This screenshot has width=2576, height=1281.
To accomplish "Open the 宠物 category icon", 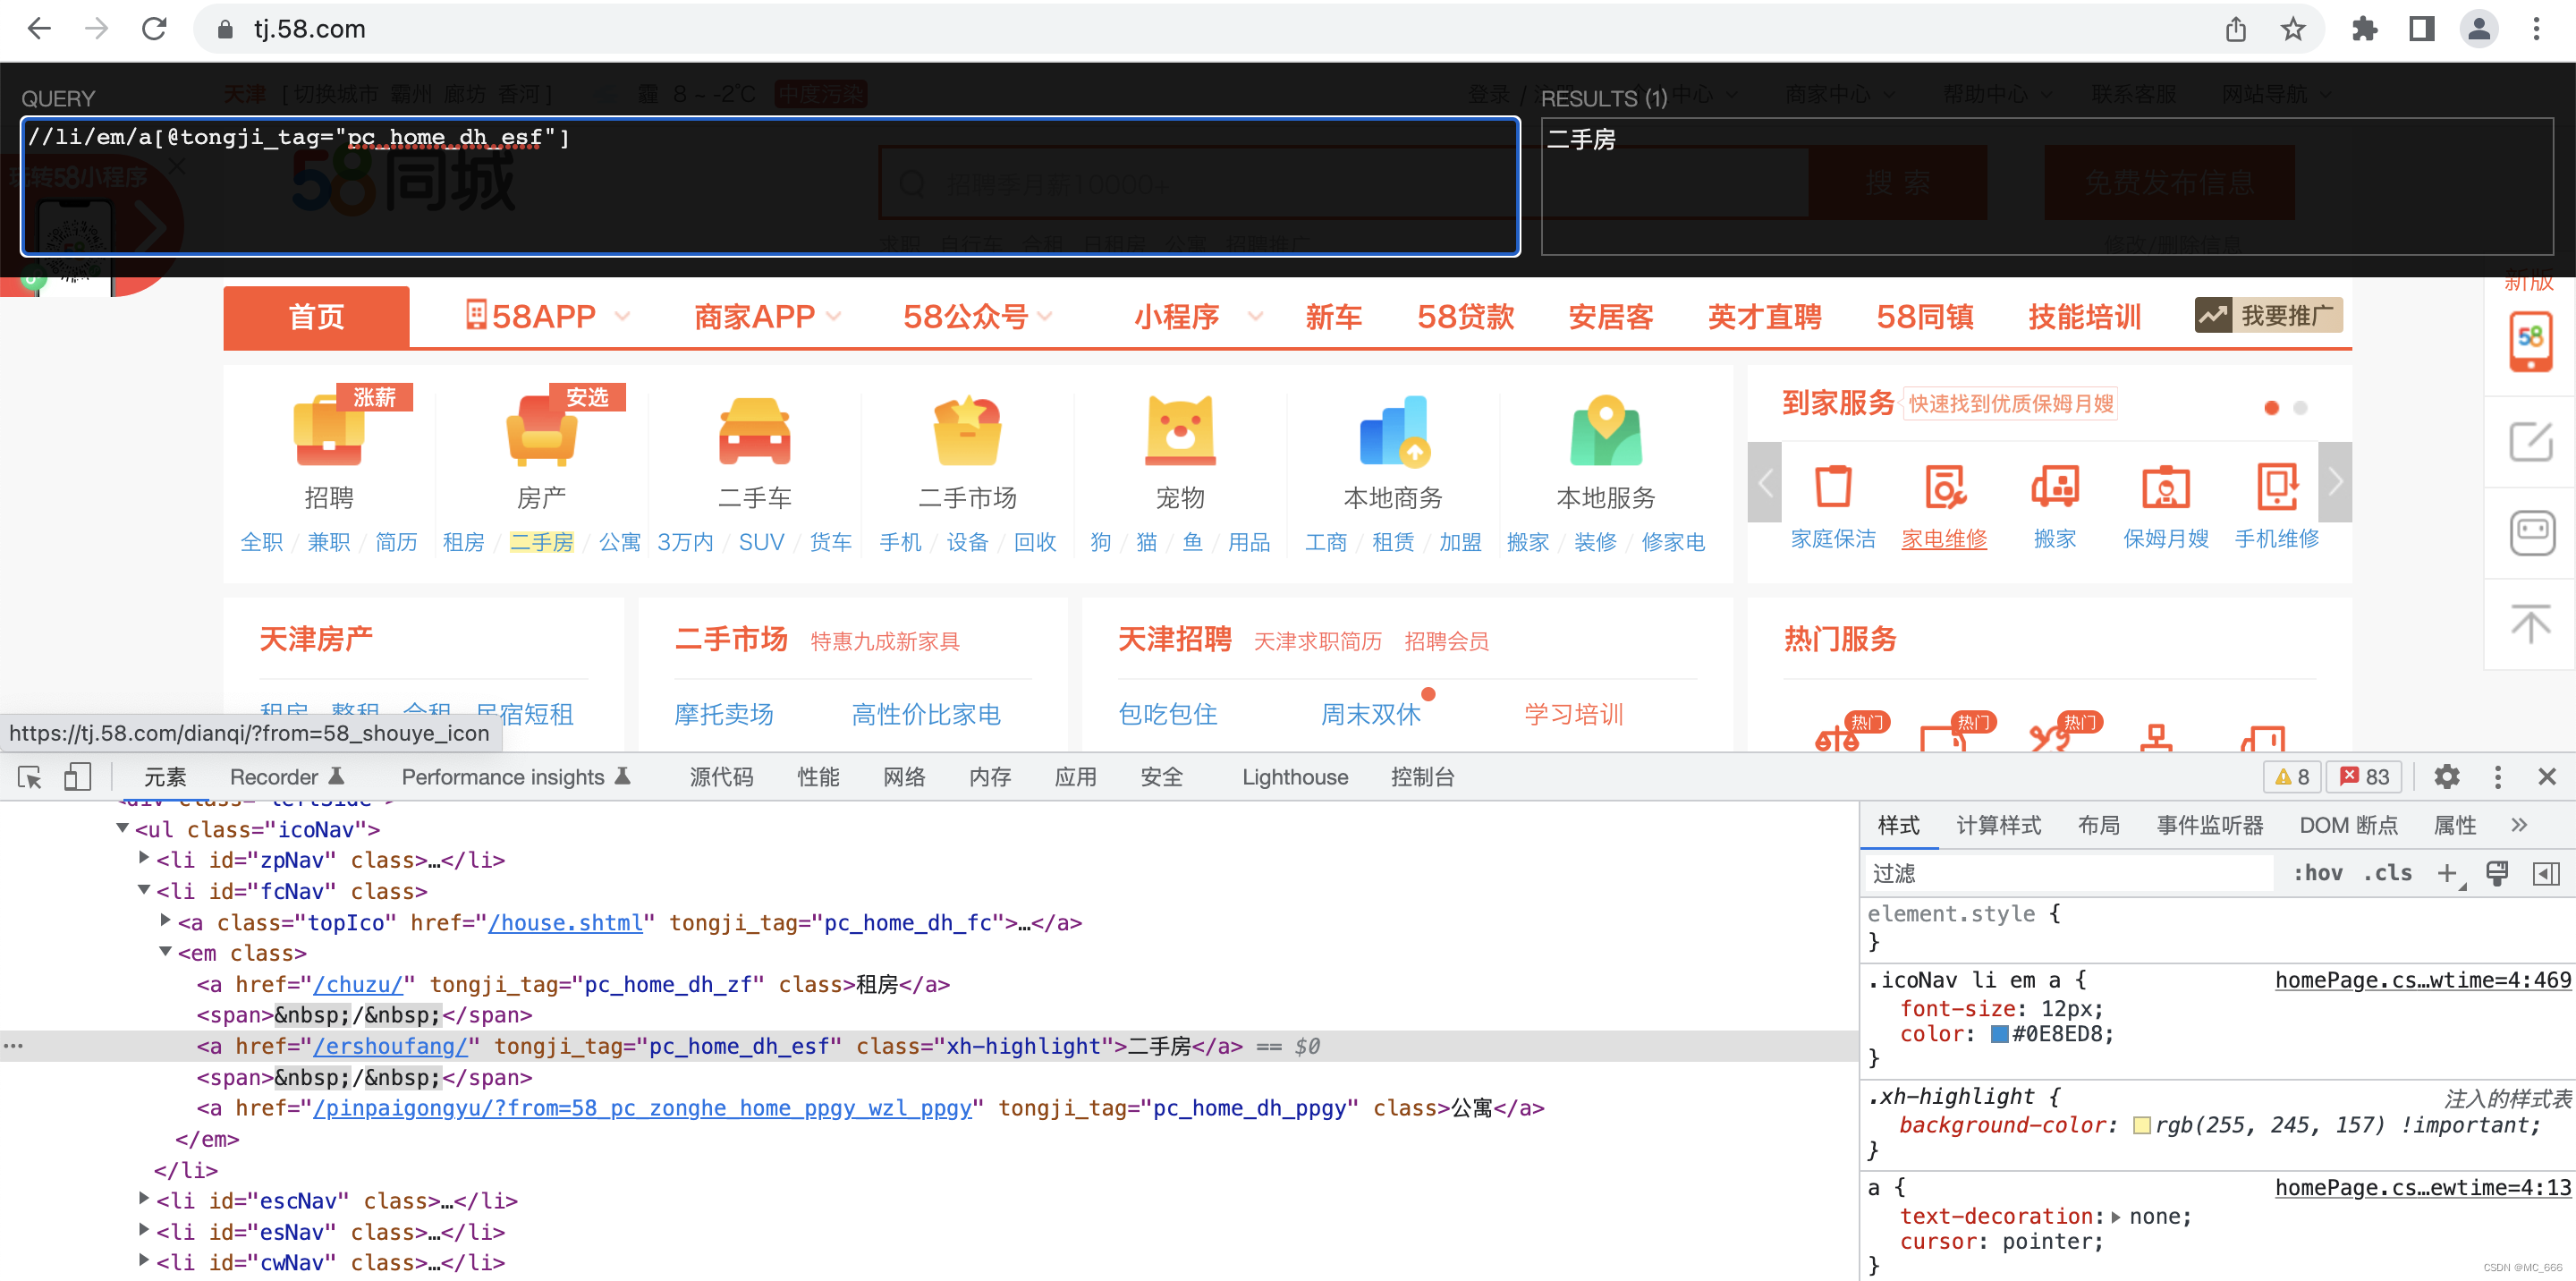I will coord(1180,433).
